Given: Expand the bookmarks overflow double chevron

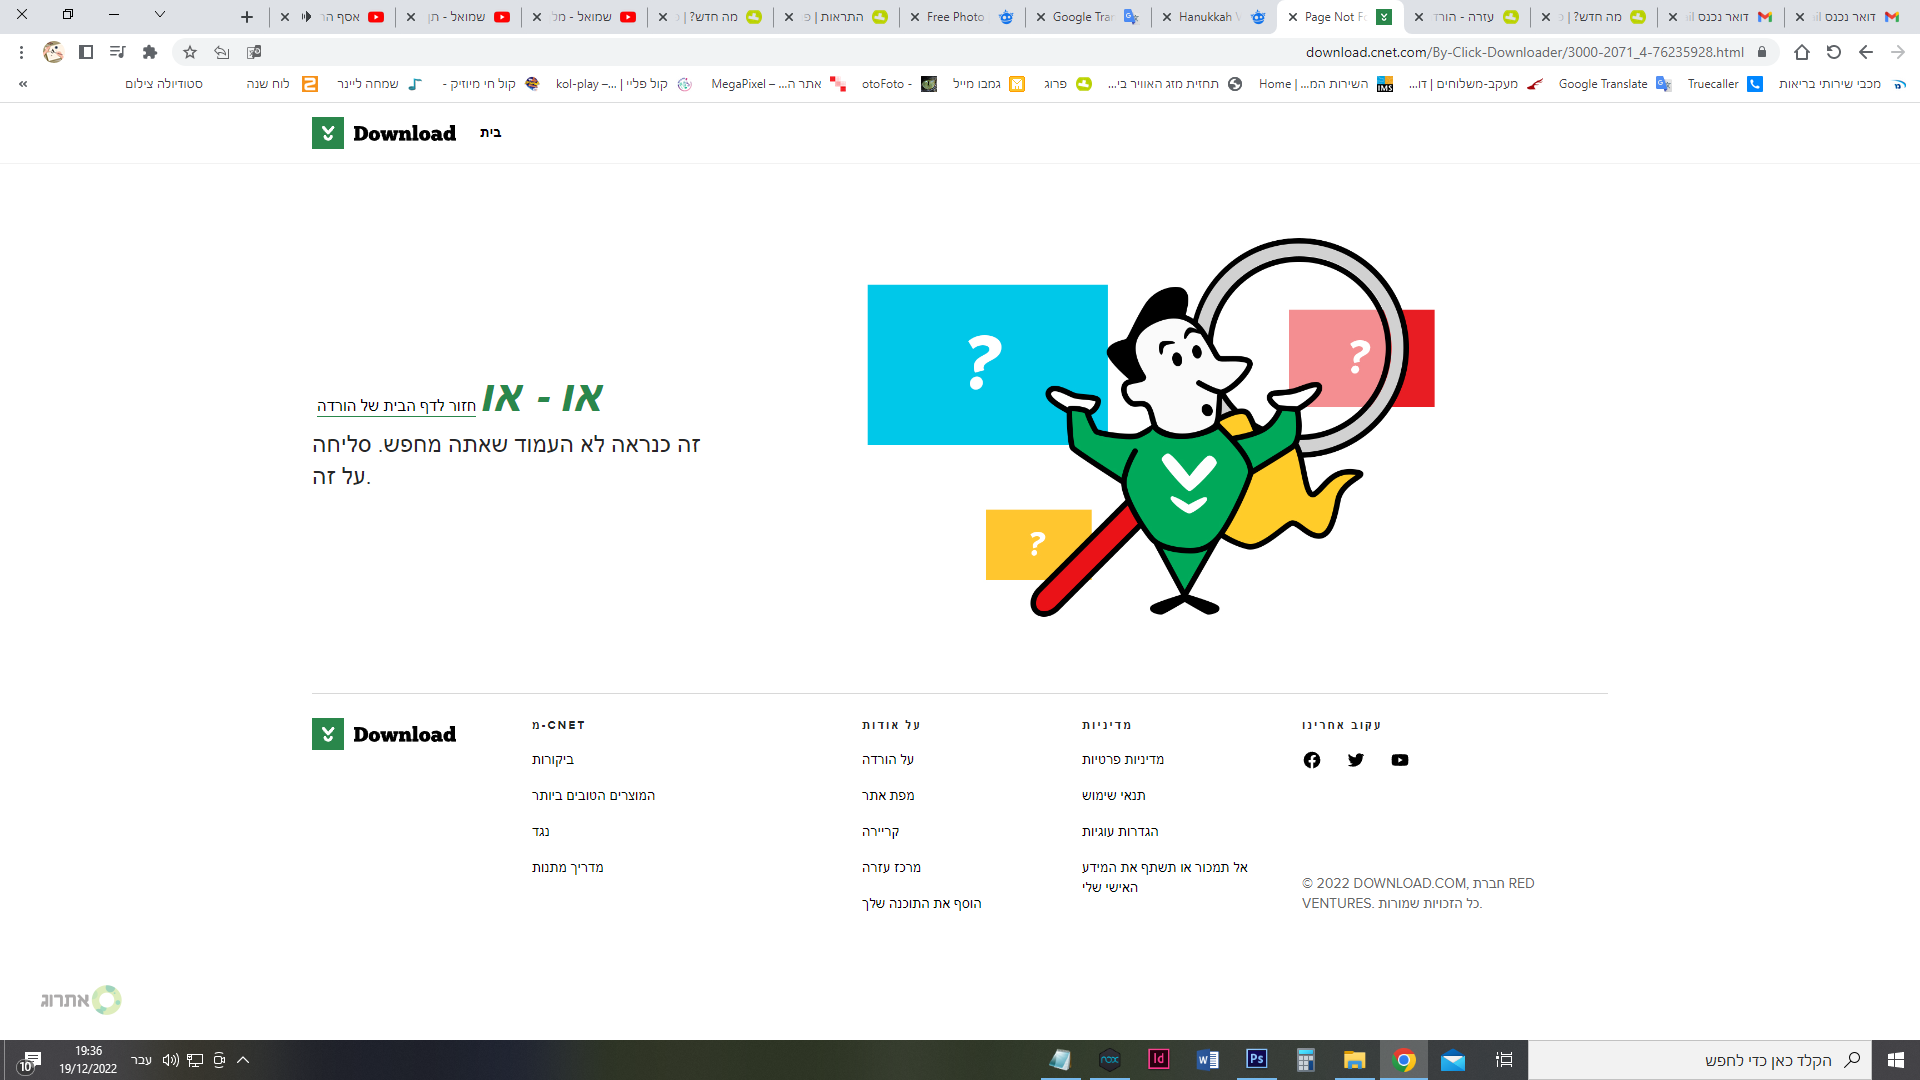Looking at the screenshot, I should pos(23,84).
